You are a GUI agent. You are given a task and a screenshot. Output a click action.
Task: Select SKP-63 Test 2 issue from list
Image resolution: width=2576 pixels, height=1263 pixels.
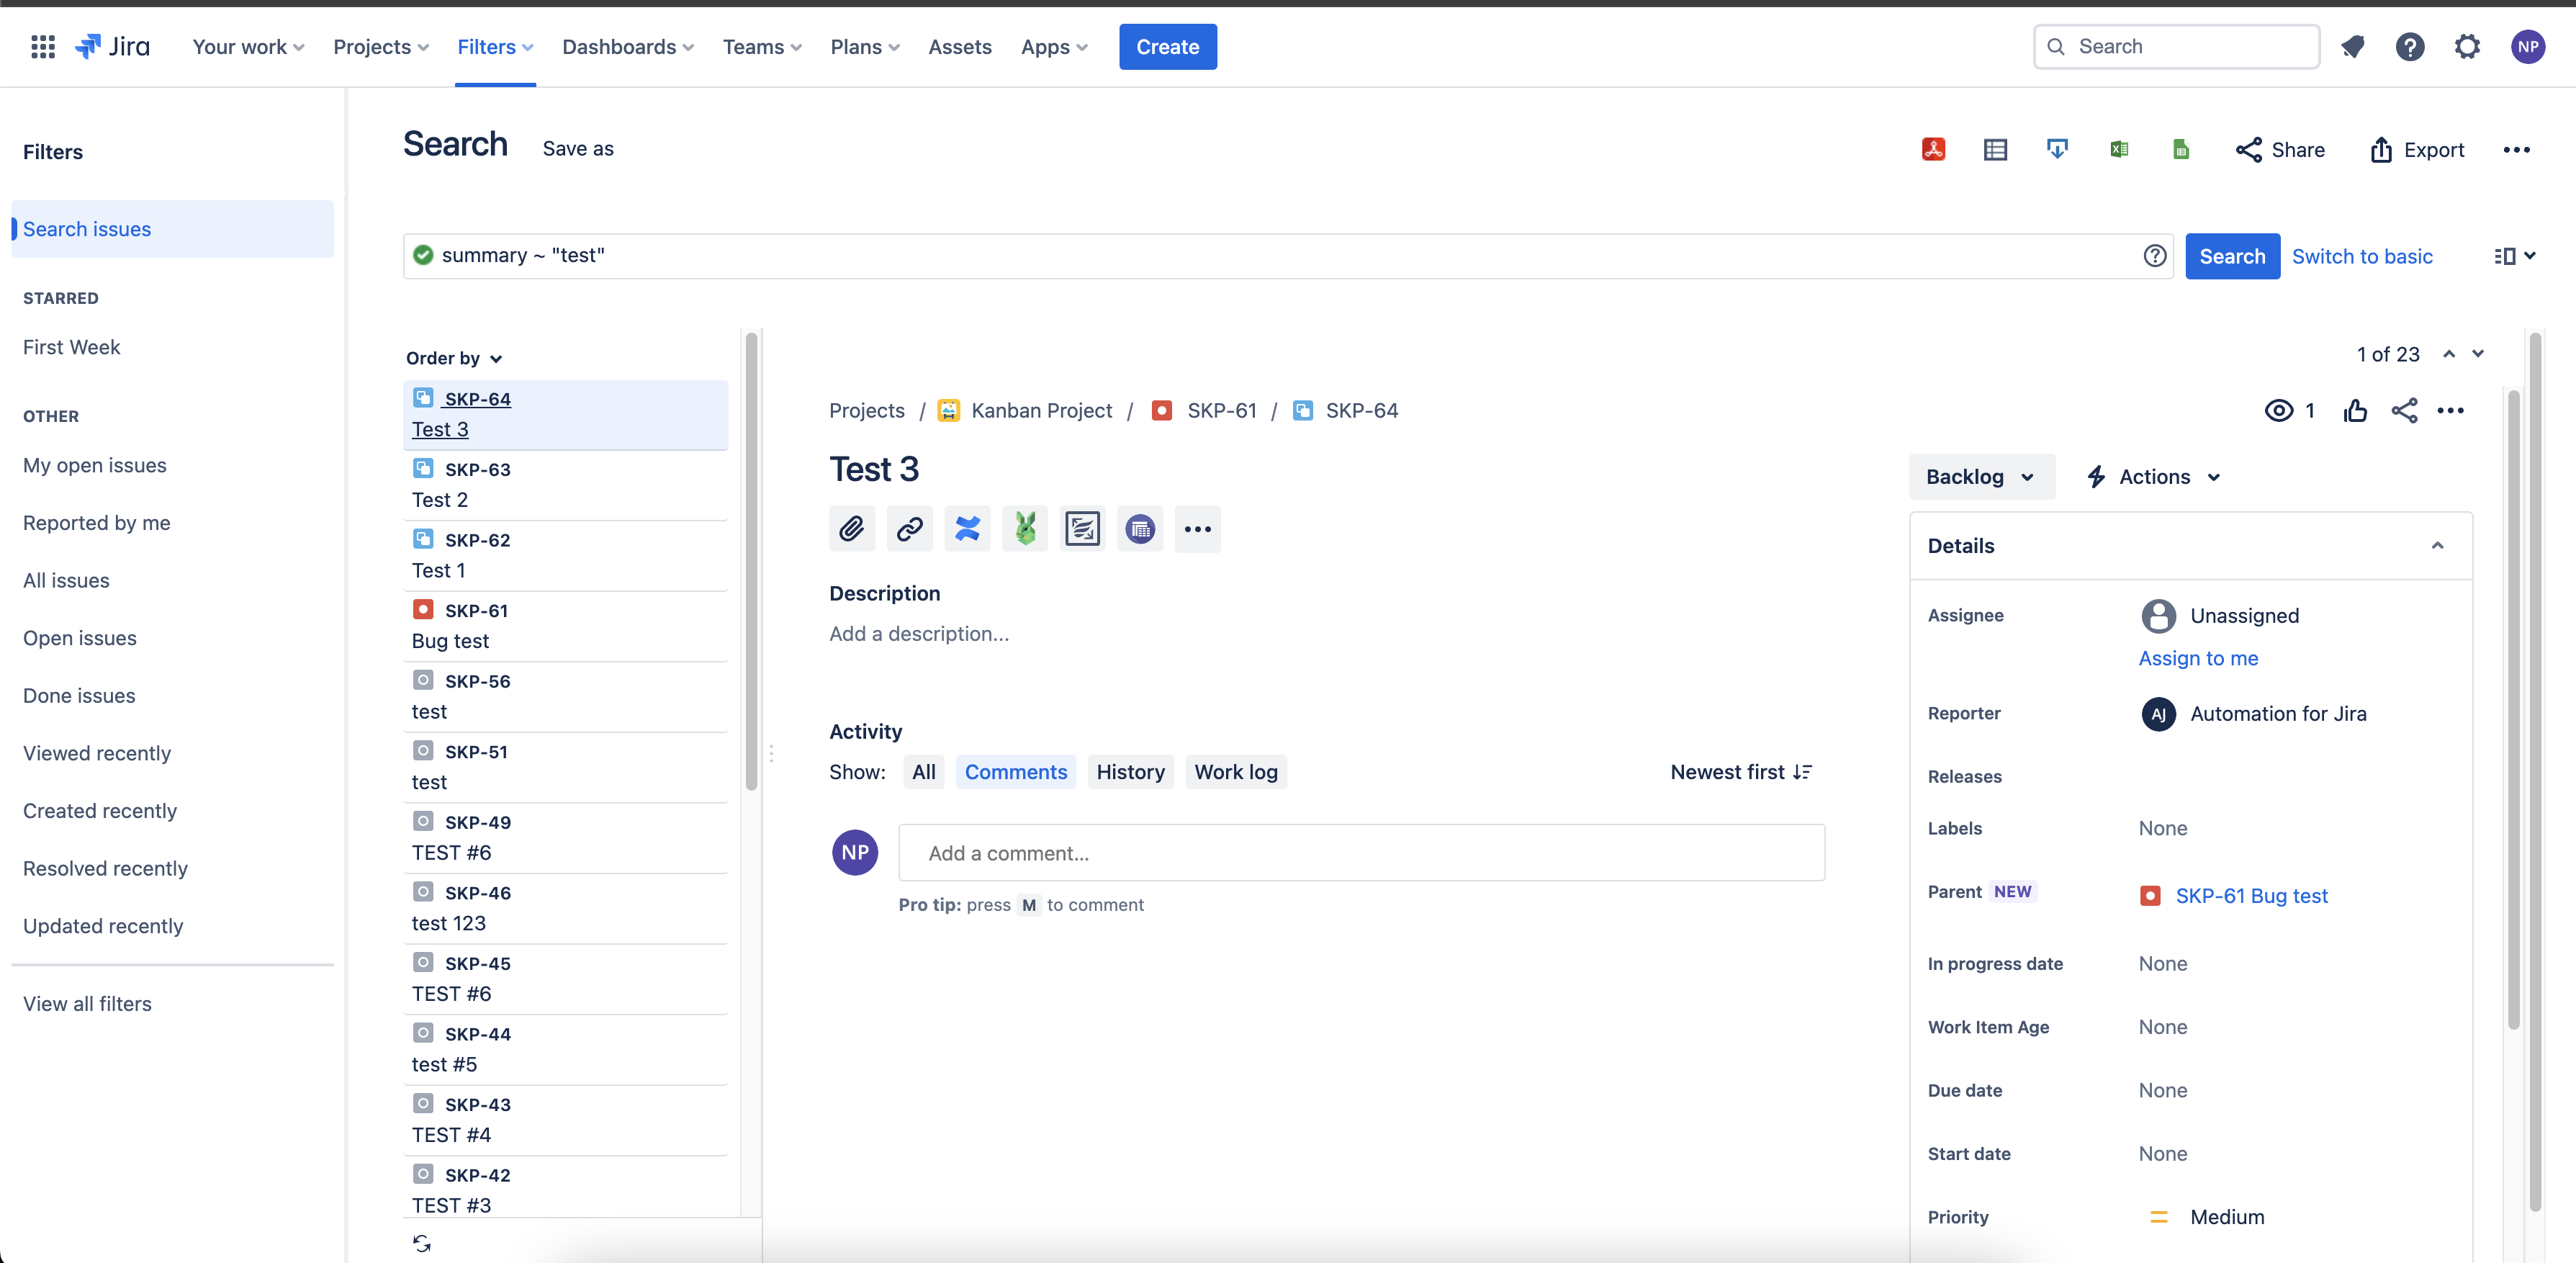[565, 485]
